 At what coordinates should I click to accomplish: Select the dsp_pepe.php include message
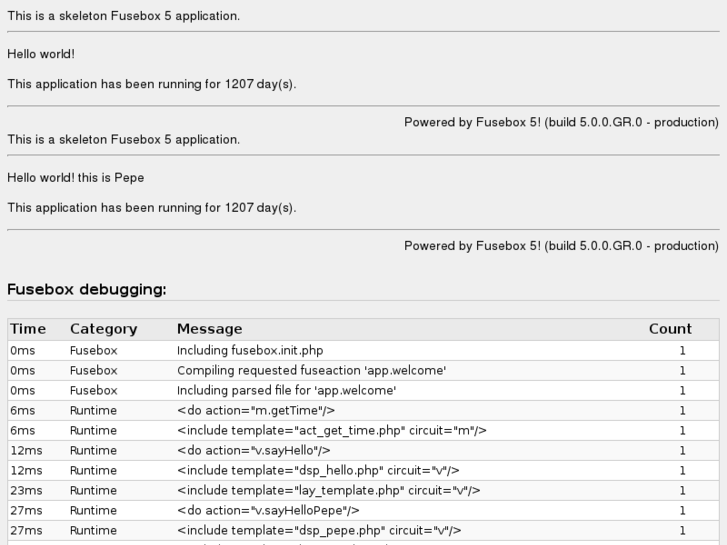pyautogui.click(x=319, y=531)
